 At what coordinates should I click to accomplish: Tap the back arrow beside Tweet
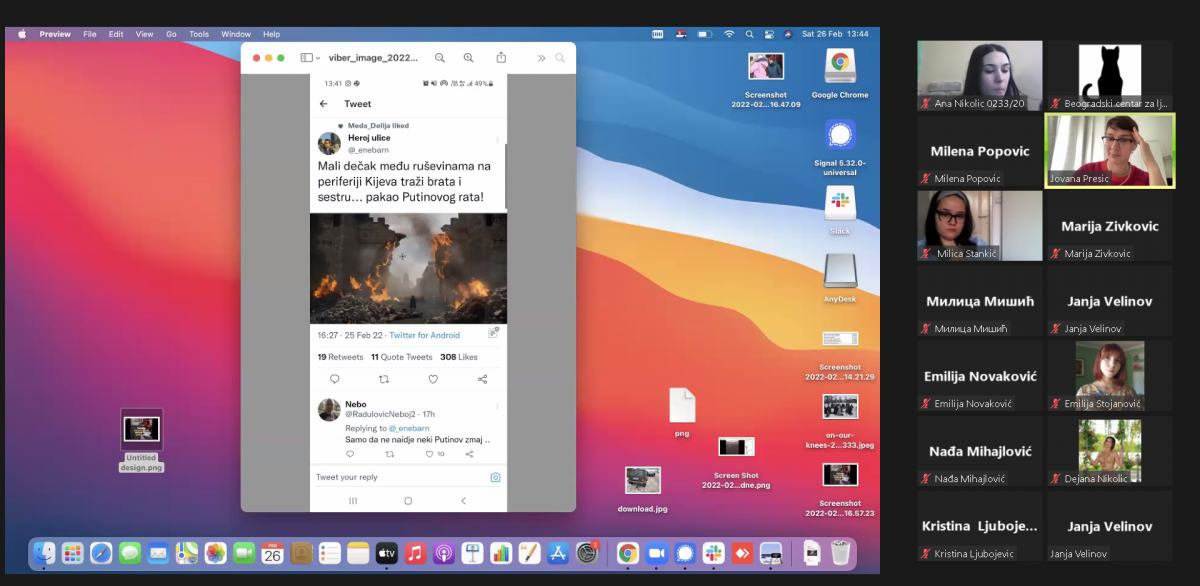coord(323,104)
